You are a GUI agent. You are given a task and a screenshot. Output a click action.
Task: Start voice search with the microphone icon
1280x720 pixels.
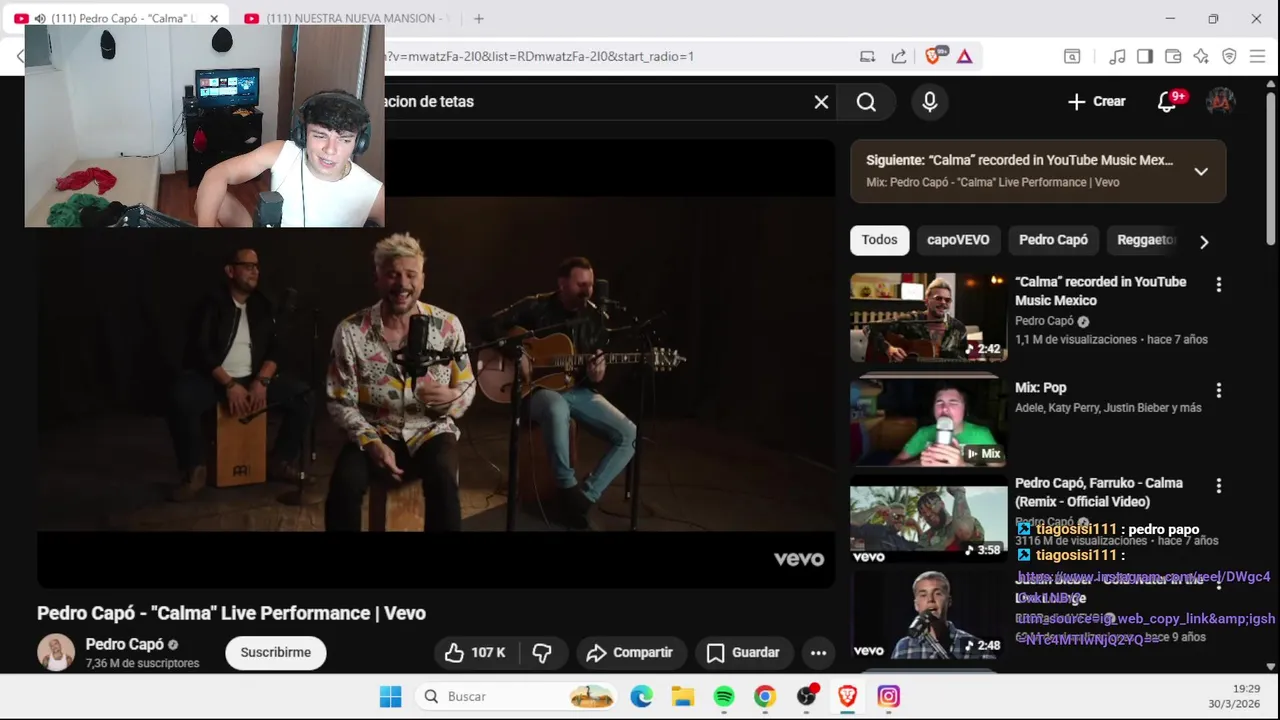930,102
